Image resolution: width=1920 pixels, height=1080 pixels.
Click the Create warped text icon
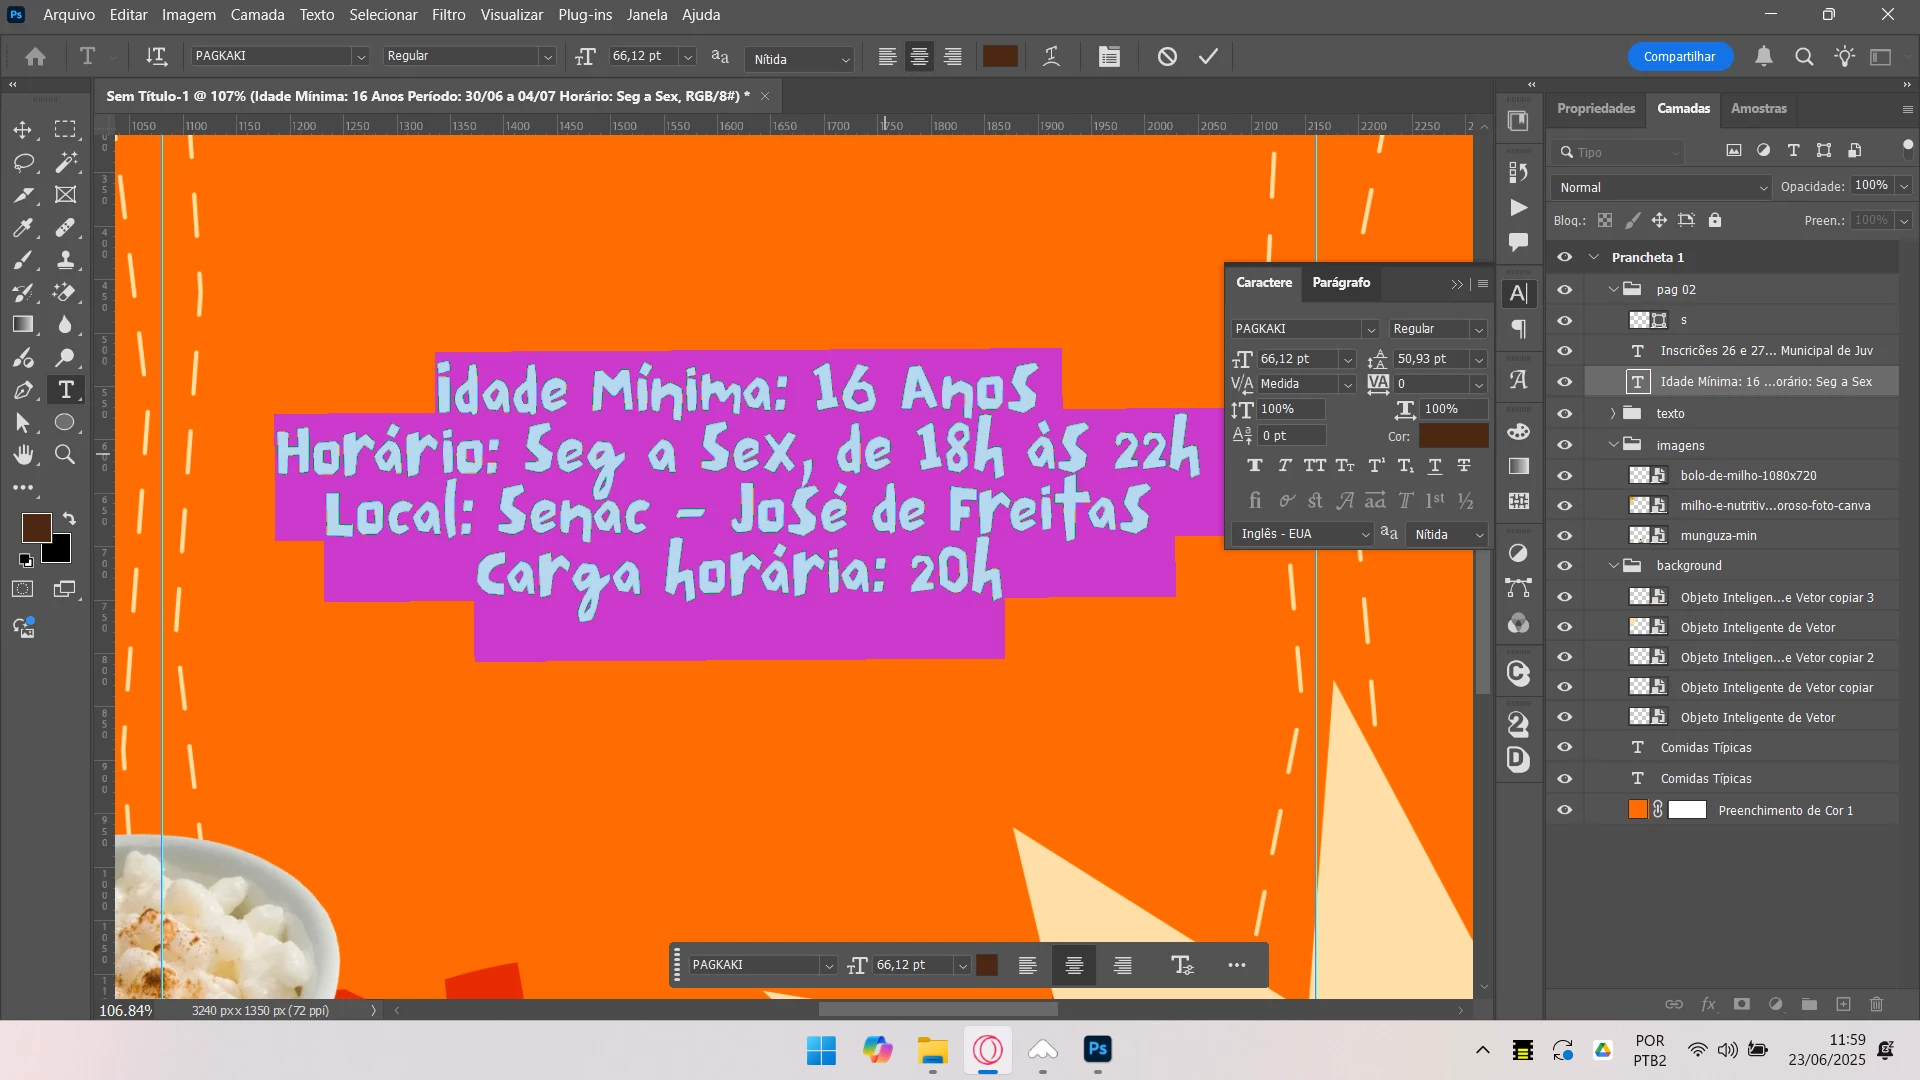(x=1051, y=57)
